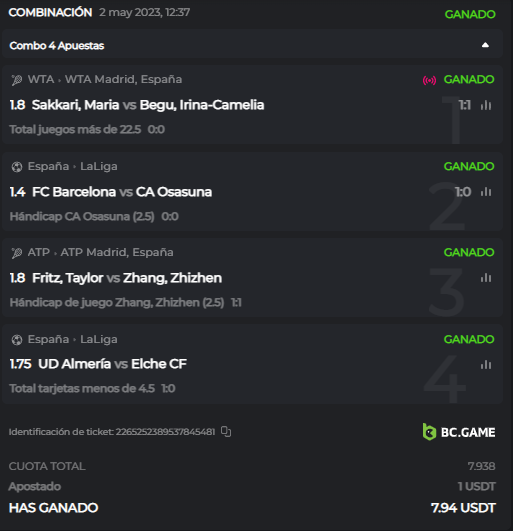Click the tennis racket icon next to WTA
The width and height of the screenshot is (513, 531).
pyautogui.click(x=17, y=80)
